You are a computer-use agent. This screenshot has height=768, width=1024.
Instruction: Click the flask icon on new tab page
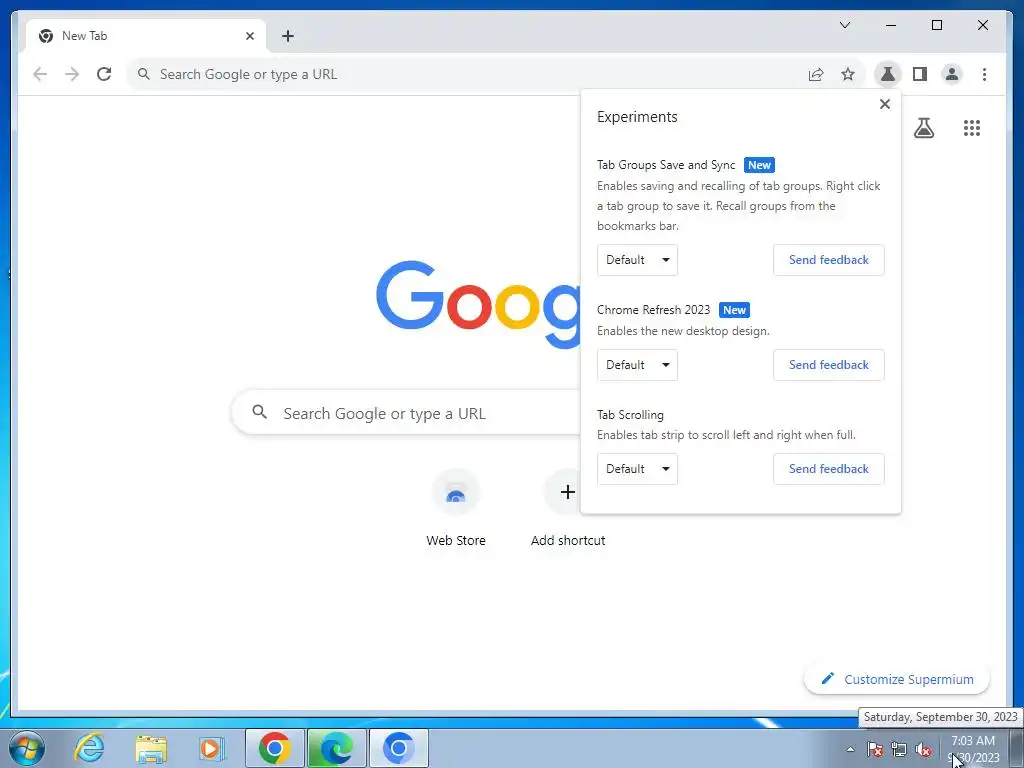tap(923, 128)
